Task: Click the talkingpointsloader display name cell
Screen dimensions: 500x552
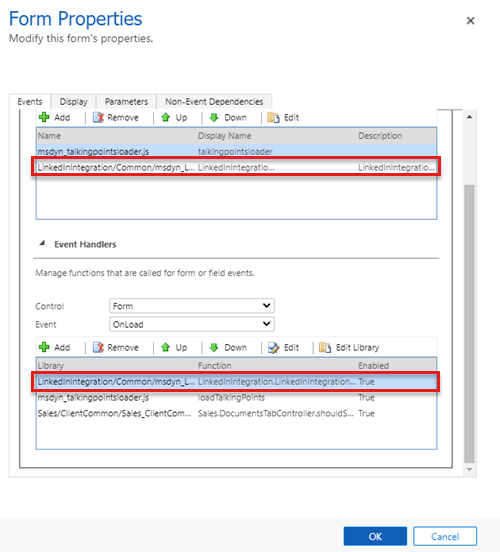Action: point(235,151)
